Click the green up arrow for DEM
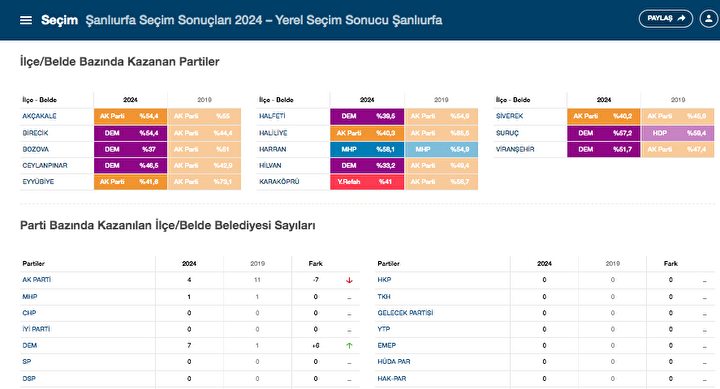This screenshot has height=389, width=720. click(349, 345)
